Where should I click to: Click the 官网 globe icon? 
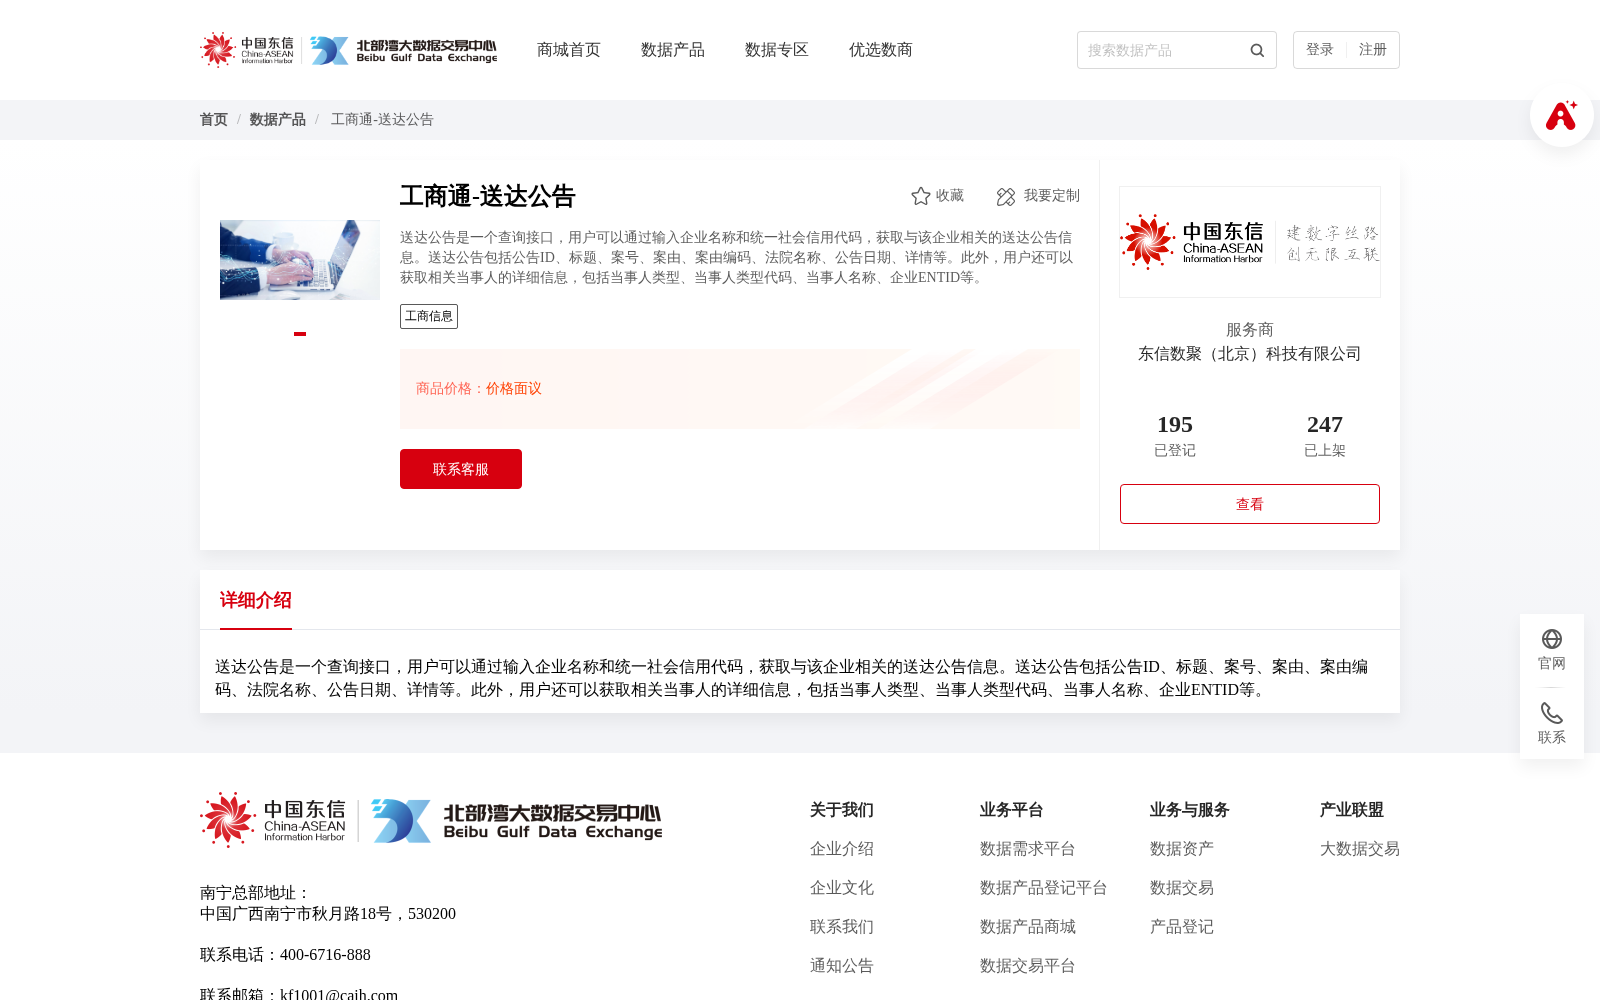(1552, 639)
